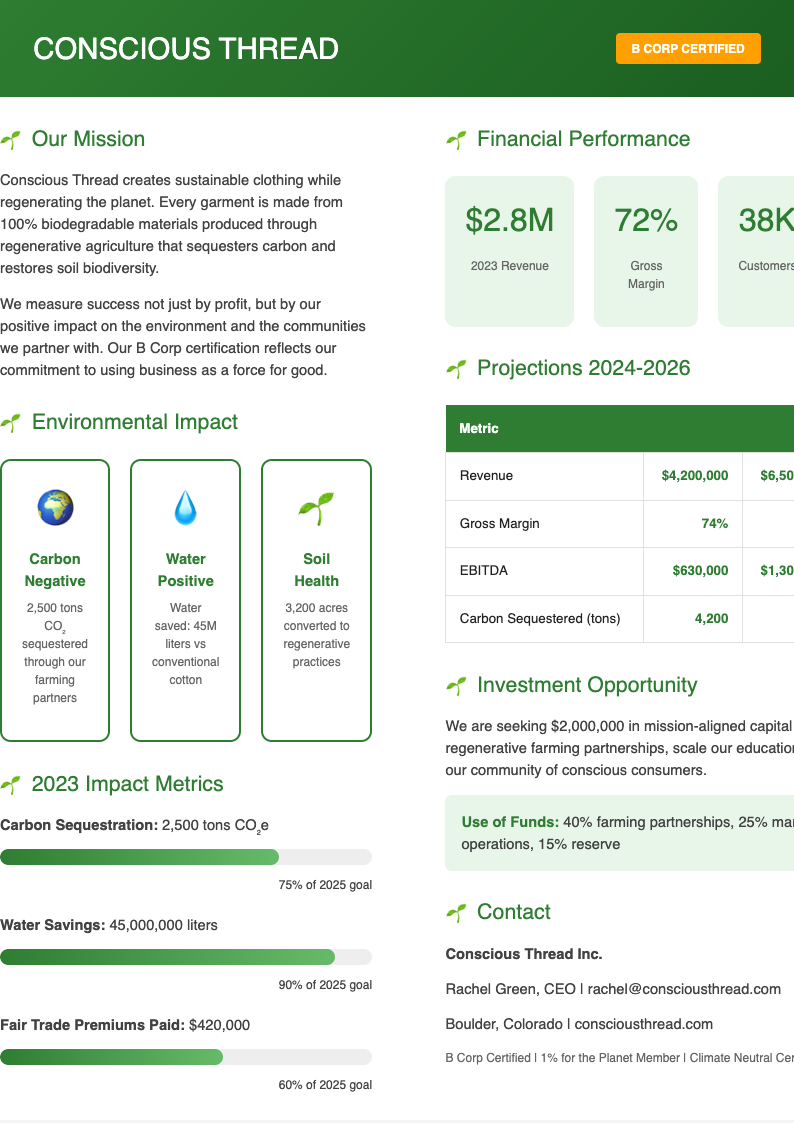This screenshot has height=1123, width=794.
Task: Click the Water Savings progress bar
Action: (x=186, y=957)
